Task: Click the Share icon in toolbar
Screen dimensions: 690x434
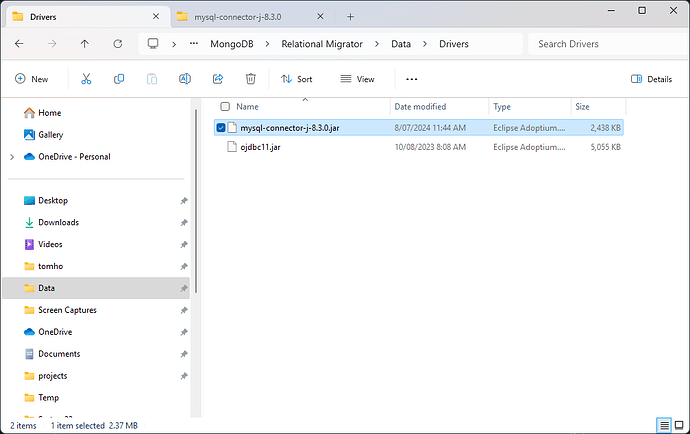Action: click(218, 79)
